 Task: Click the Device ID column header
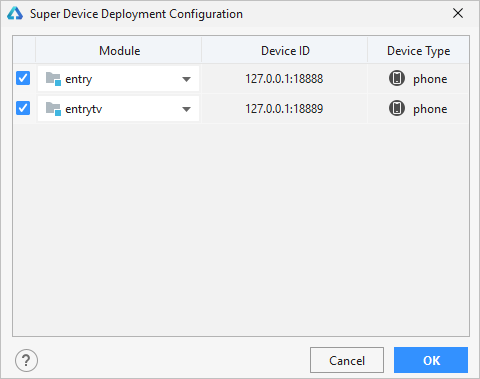coord(285,51)
